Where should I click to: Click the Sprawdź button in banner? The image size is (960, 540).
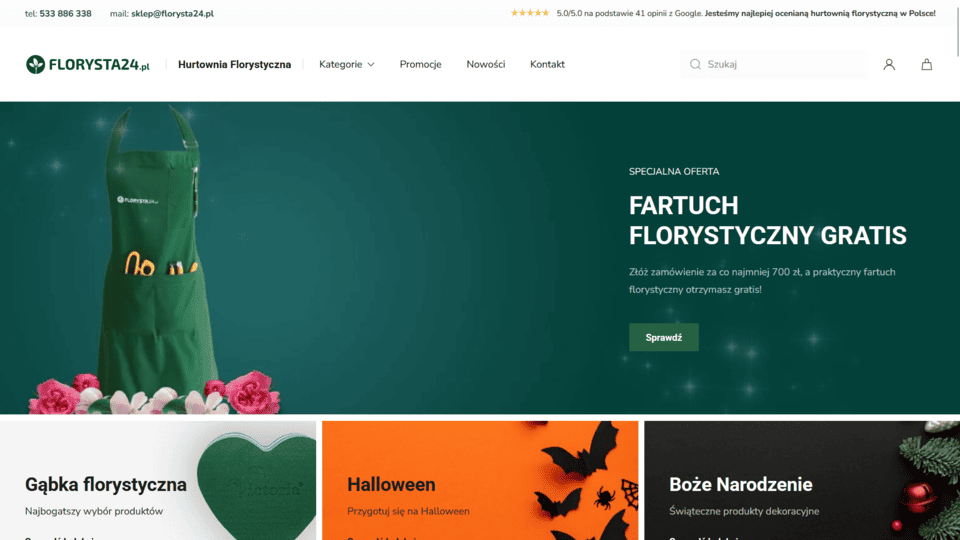pyautogui.click(x=664, y=337)
